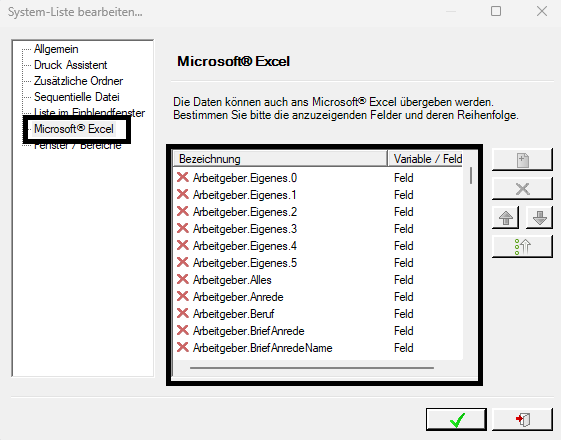Toggle red X on Arbeitgeber.Alles row
The width and height of the screenshot is (561, 440).
coord(182,279)
